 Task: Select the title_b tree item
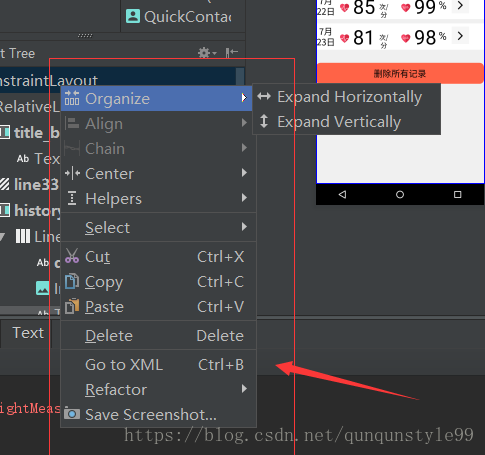[30, 133]
